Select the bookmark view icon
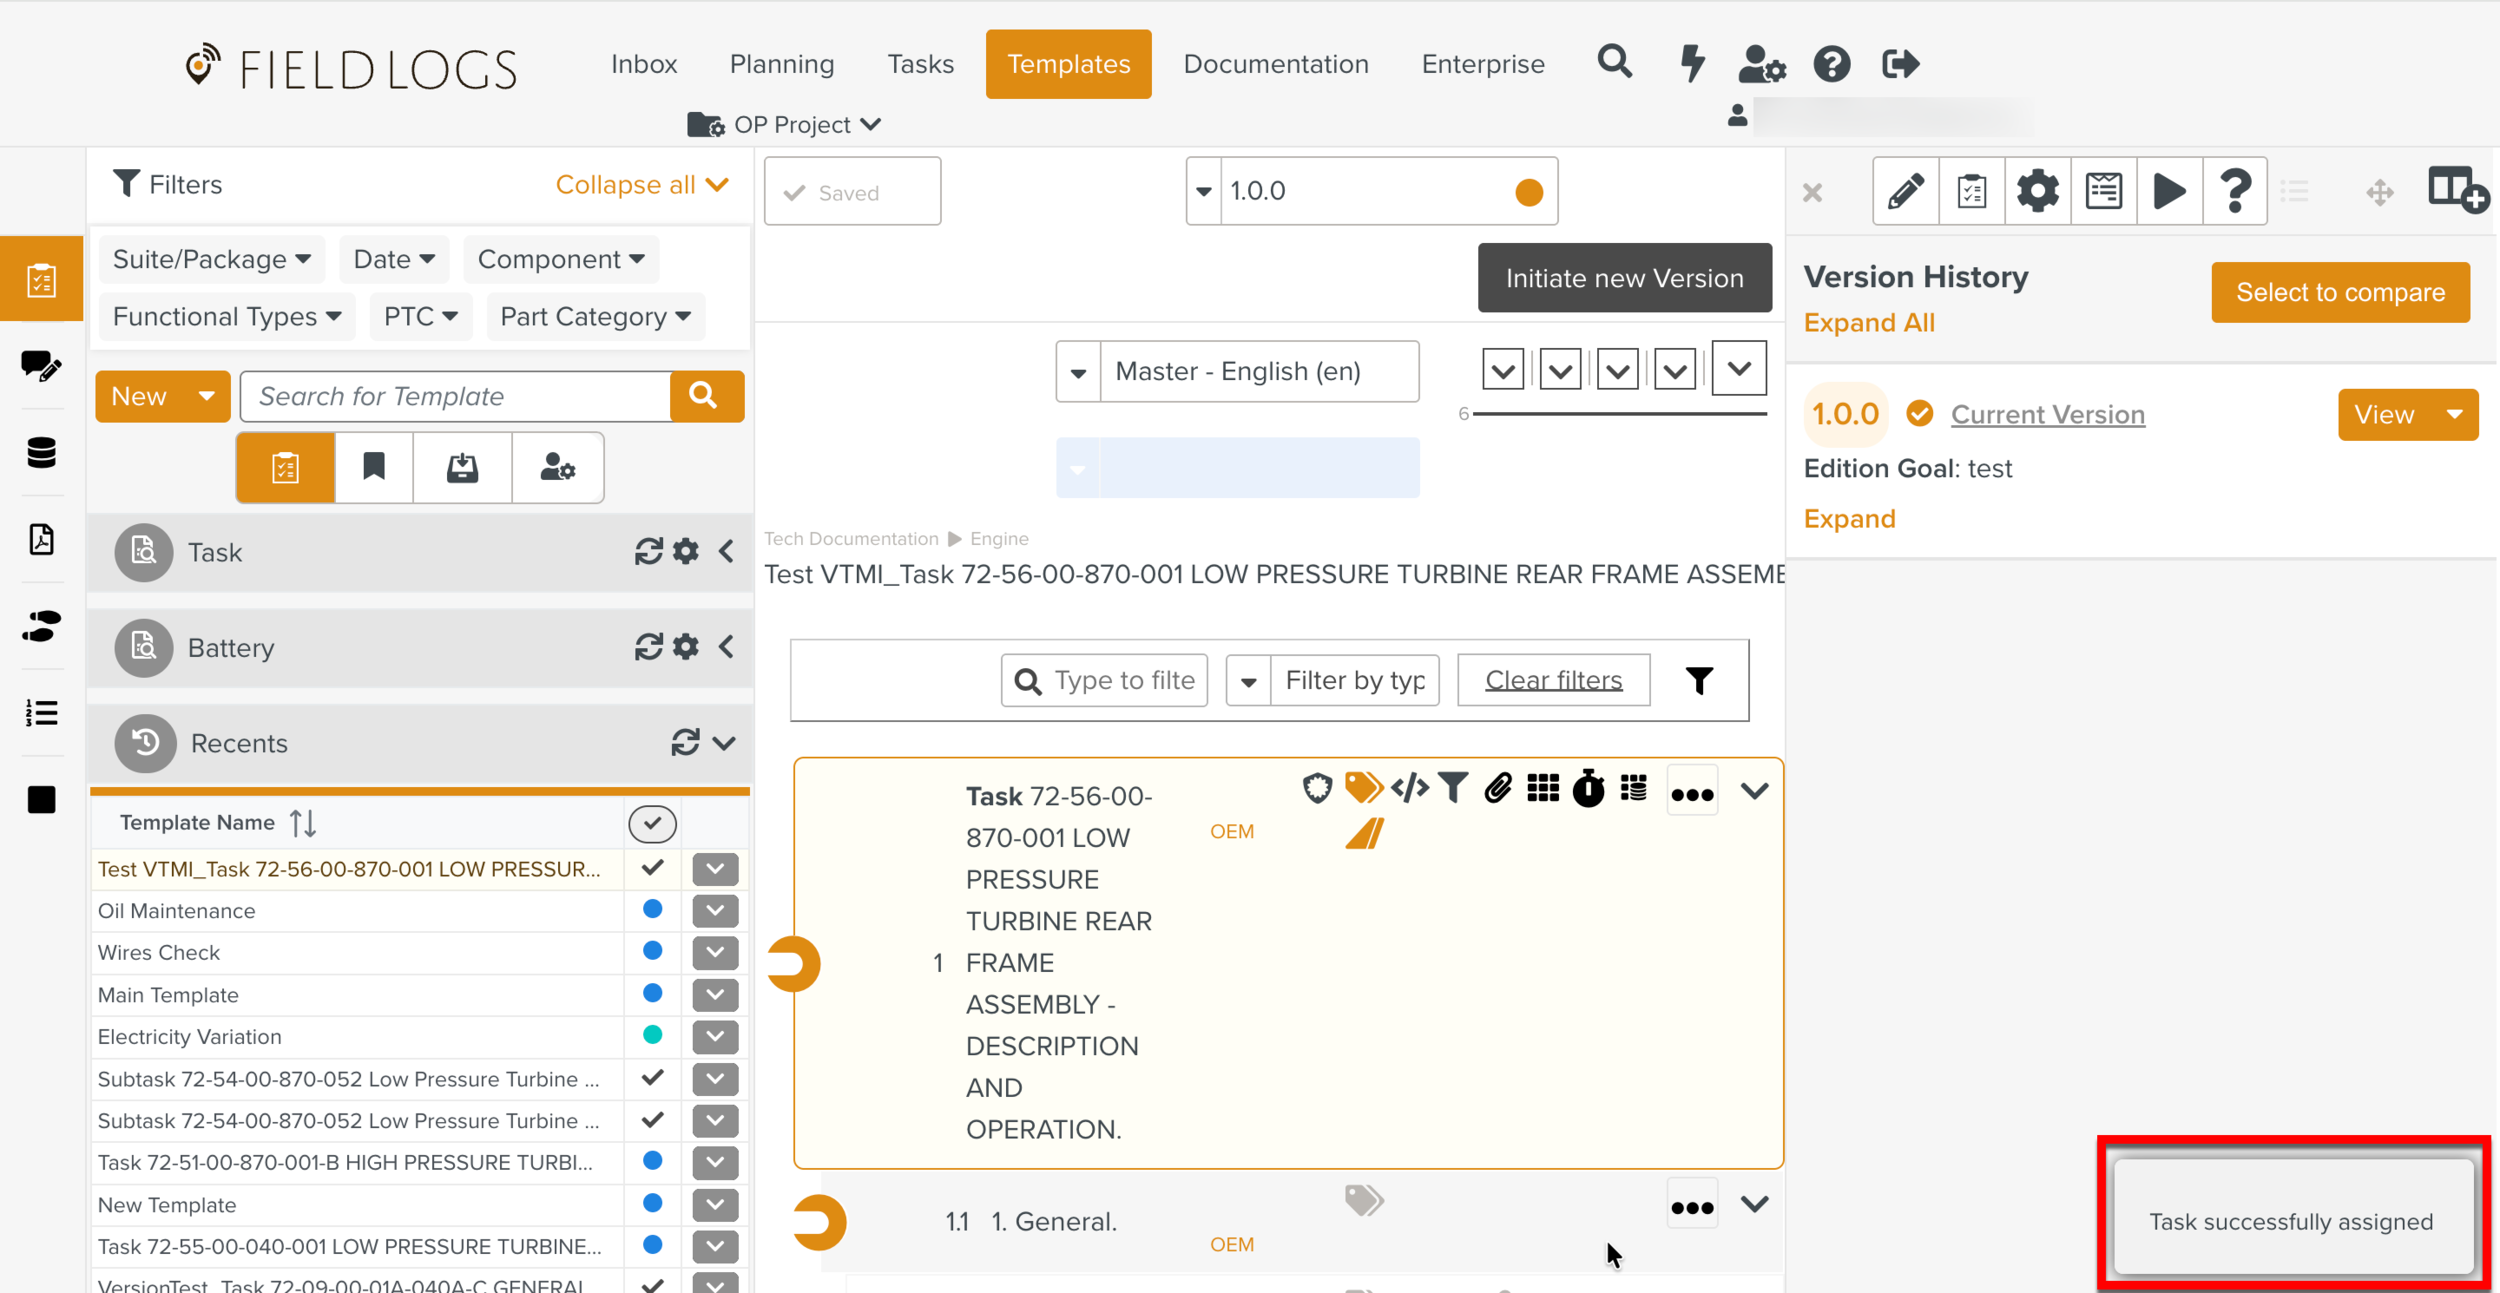This screenshot has width=2500, height=1293. coord(374,467)
